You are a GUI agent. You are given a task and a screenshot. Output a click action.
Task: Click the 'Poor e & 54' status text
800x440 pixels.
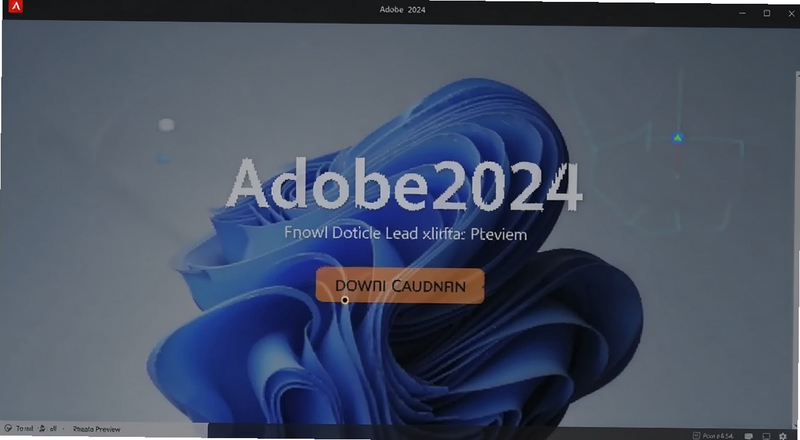point(718,436)
